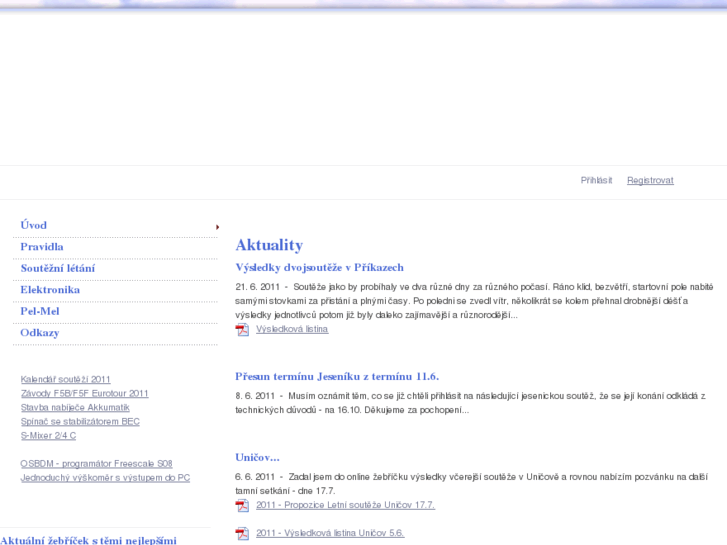Open the Uničov... article heading

(257, 457)
